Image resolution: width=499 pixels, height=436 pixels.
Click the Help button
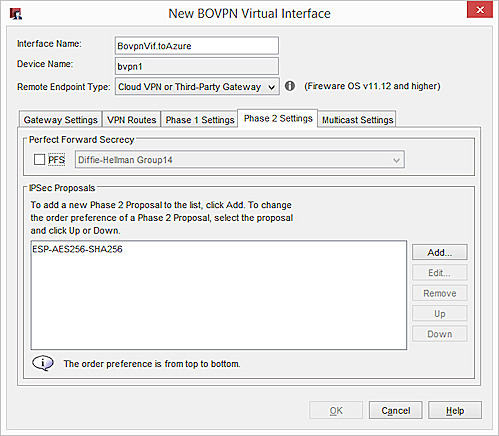pos(455,410)
